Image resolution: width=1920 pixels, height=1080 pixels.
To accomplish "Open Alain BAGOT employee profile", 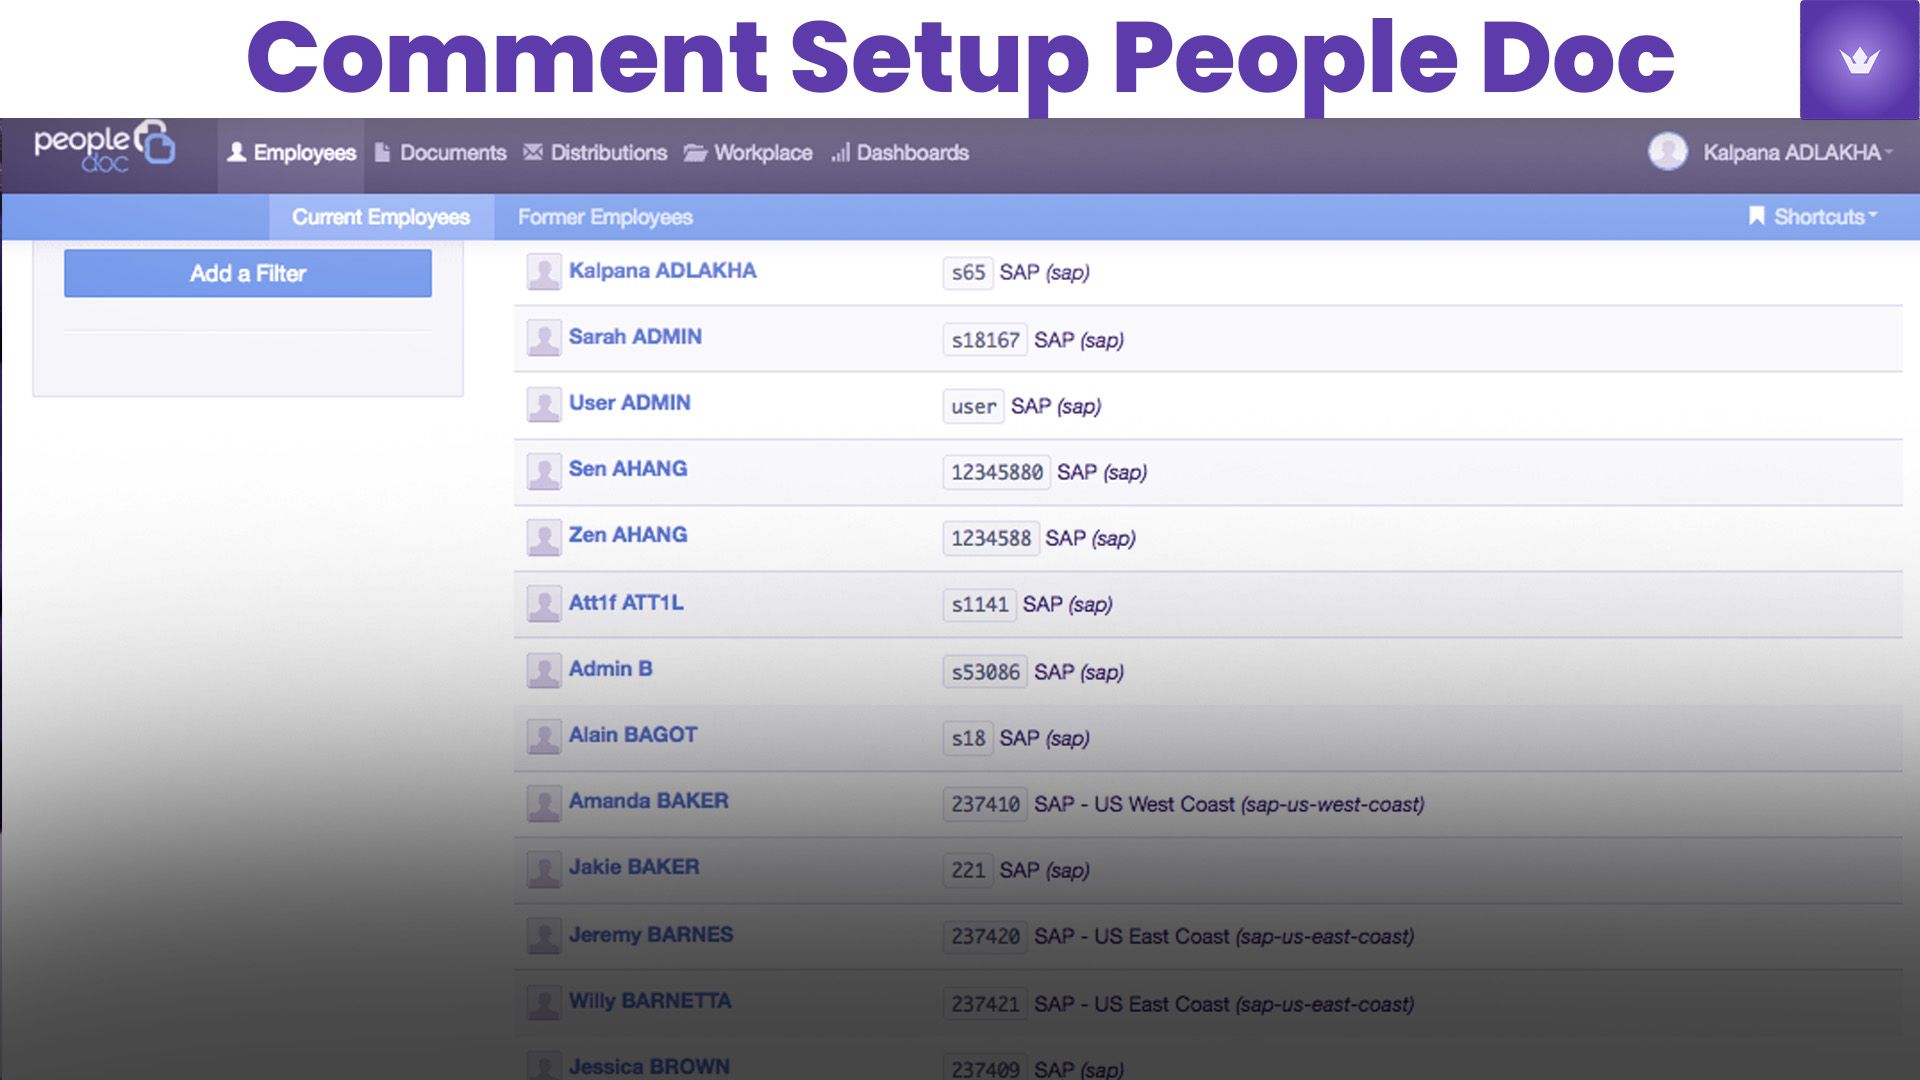I will coord(633,735).
